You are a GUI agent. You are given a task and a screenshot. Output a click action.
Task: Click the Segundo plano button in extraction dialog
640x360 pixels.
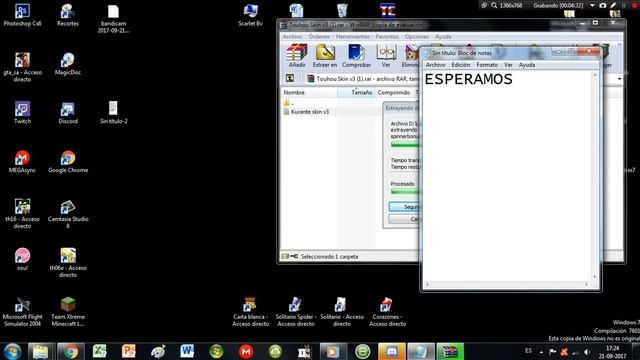point(404,207)
